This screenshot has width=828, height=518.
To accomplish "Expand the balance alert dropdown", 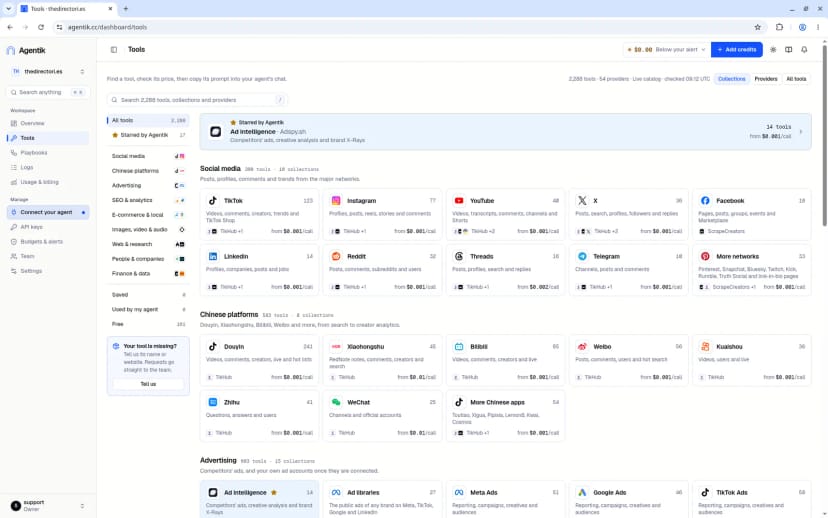I will tap(666, 50).
